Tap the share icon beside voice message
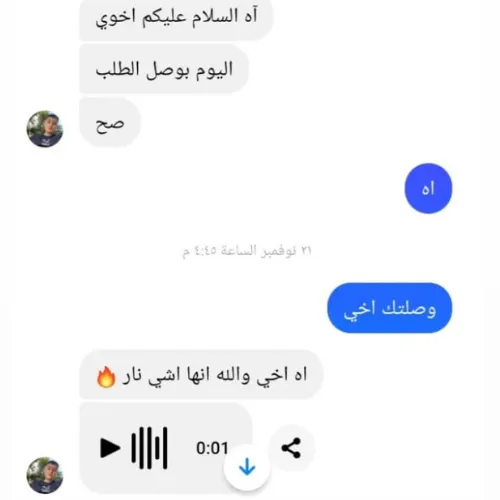 pyautogui.click(x=291, y=448)
